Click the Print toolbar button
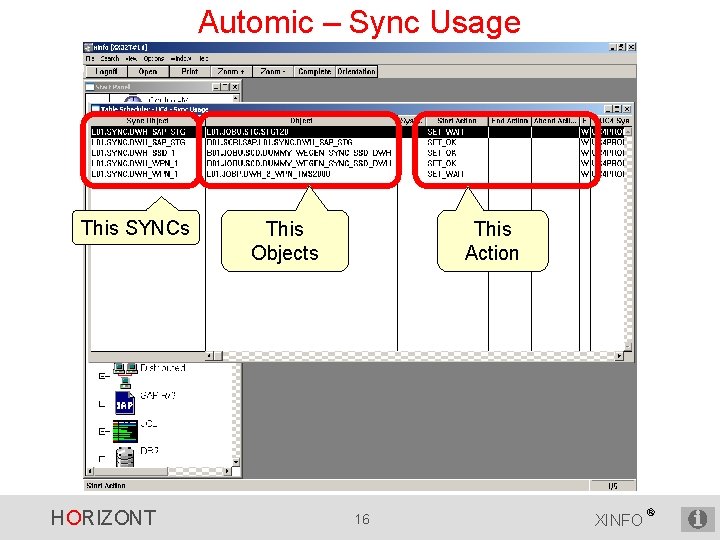The width and height of the screenshot is (720, 540). (189, 72)
